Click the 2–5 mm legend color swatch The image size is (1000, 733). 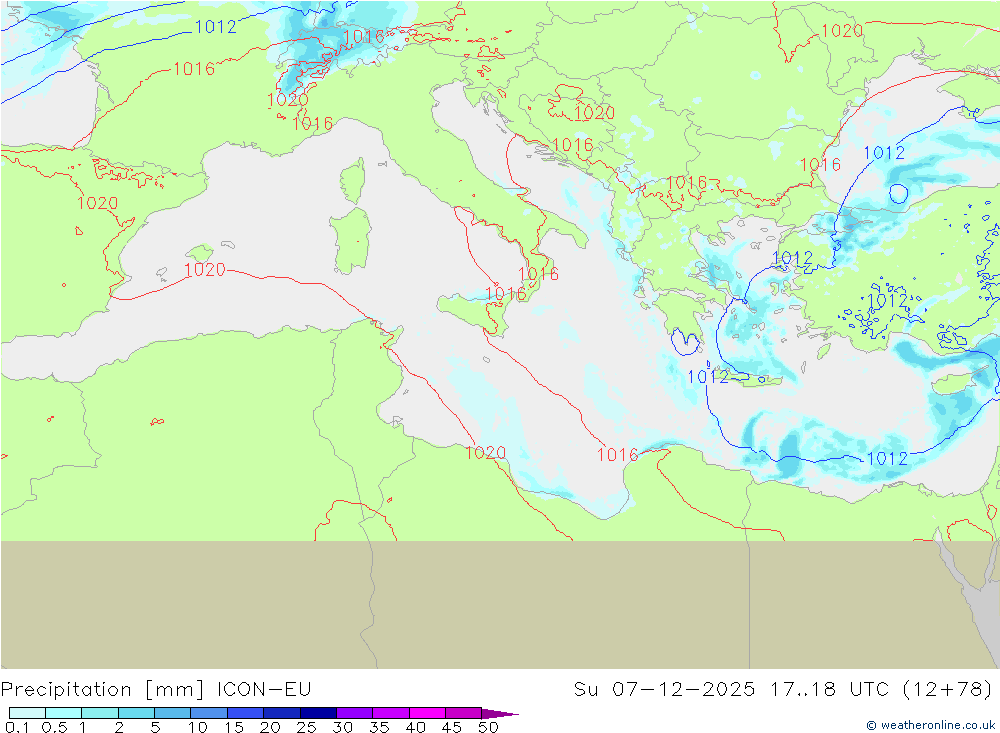click(x=136, y=713)
